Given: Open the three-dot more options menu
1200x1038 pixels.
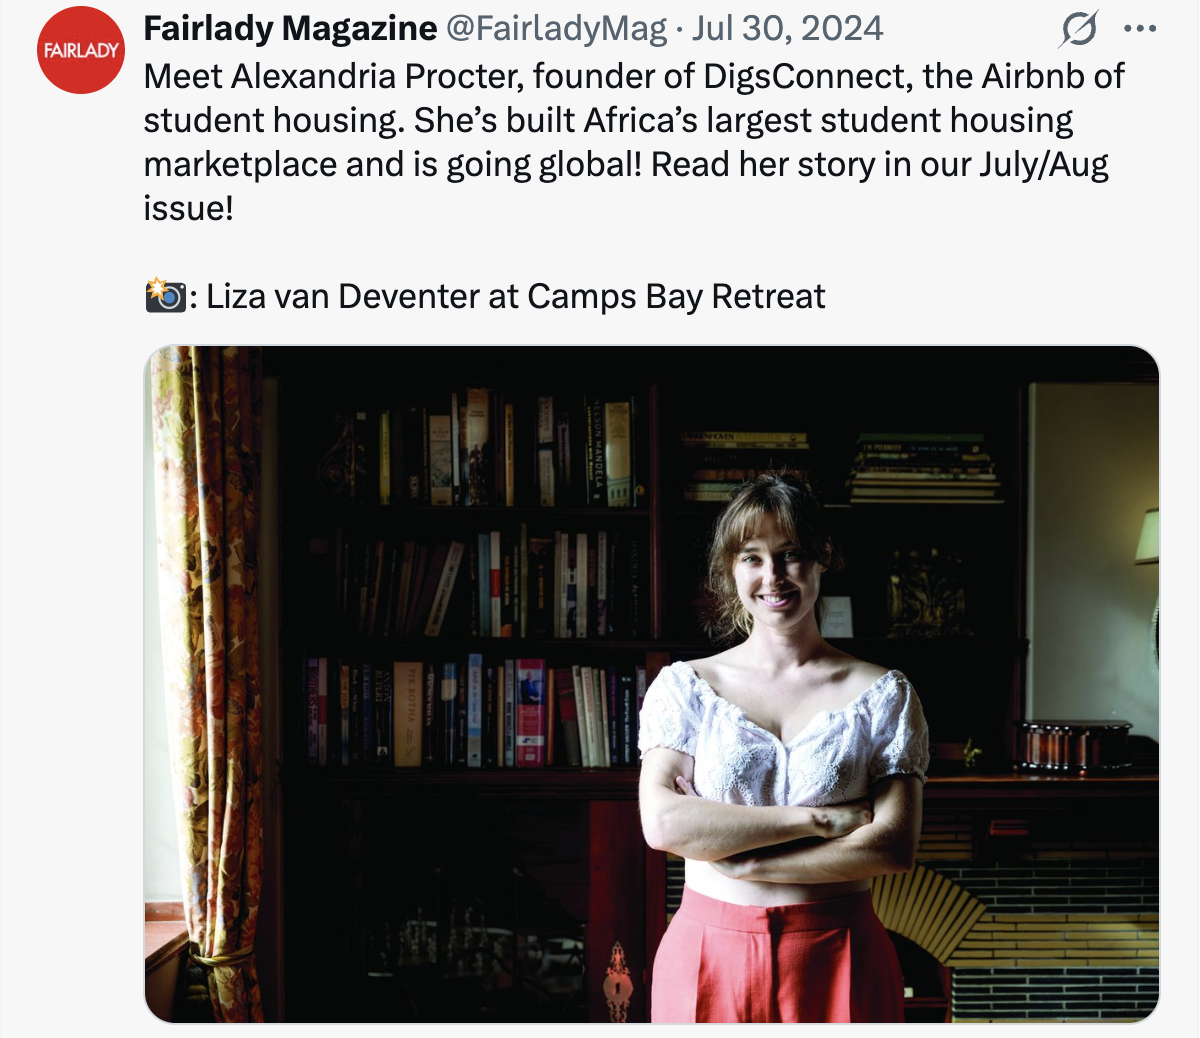Looking at the screenshot, I should pos(1140,29).
